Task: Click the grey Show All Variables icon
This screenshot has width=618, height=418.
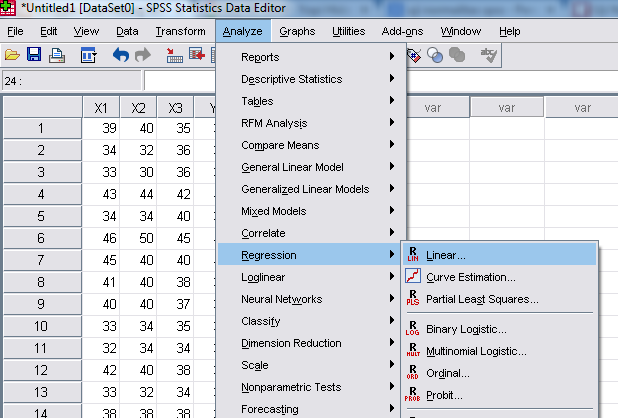Action: click(x=457, y=55)
